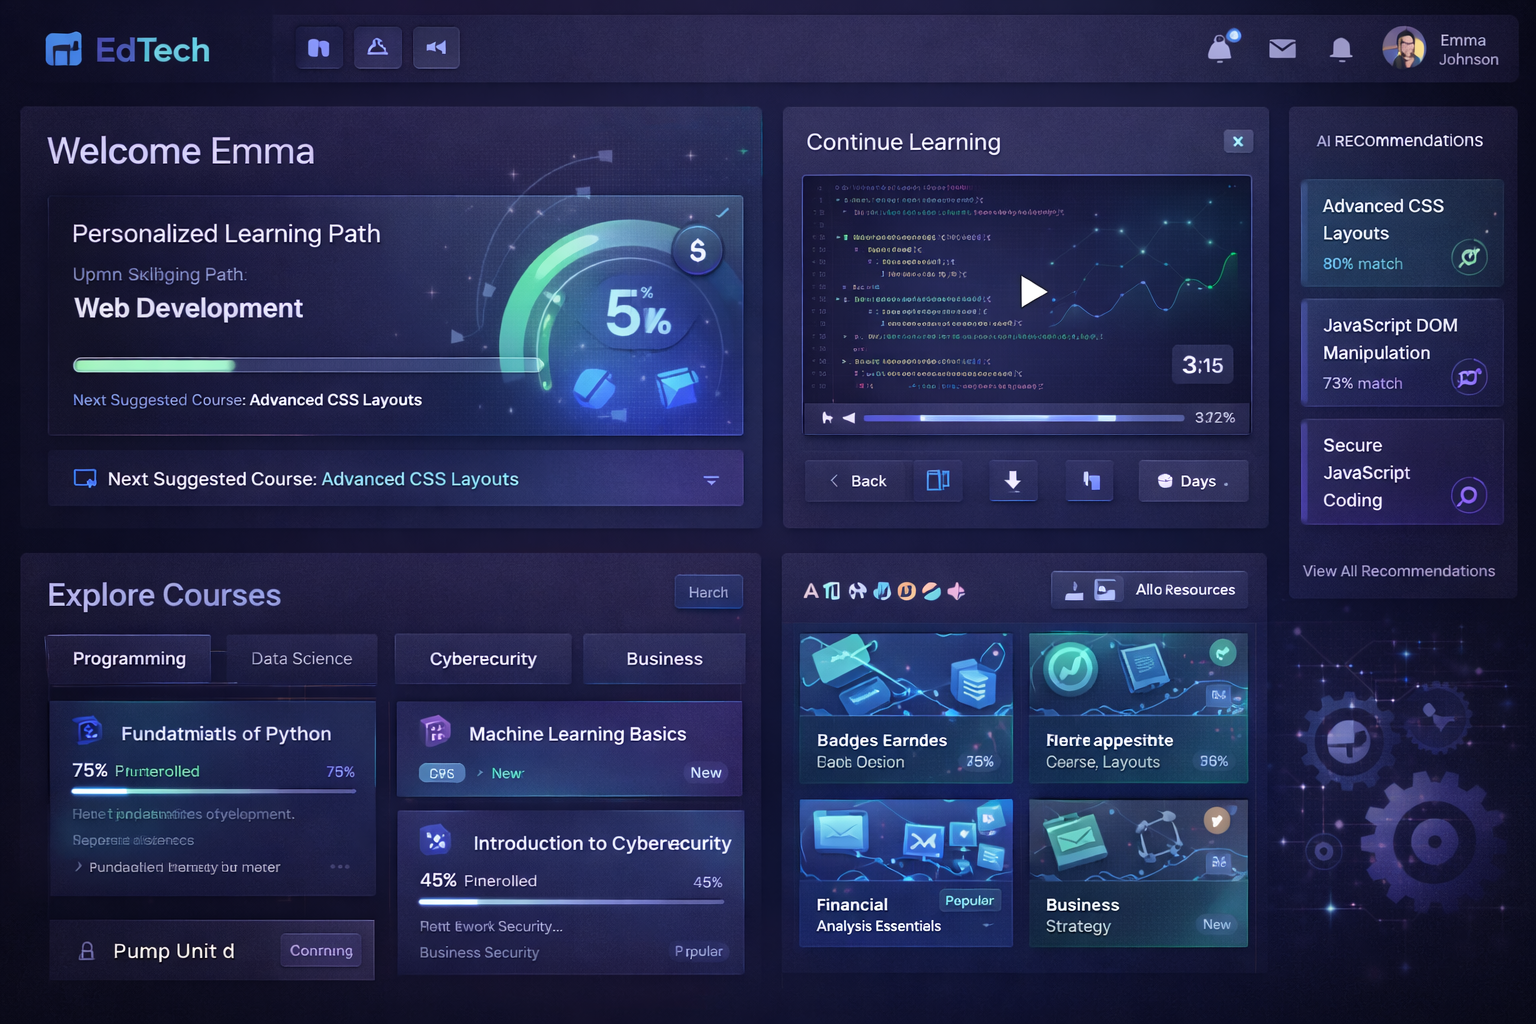Select the flask icon in top navigation
This screenshot has width=1536, height=1024.
[377, 47]
